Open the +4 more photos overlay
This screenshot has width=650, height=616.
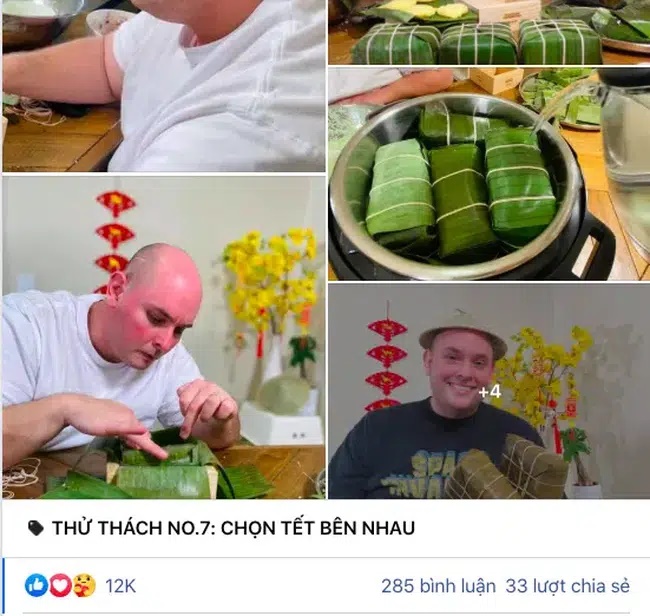pyautogui.click(x=490, y=392)
